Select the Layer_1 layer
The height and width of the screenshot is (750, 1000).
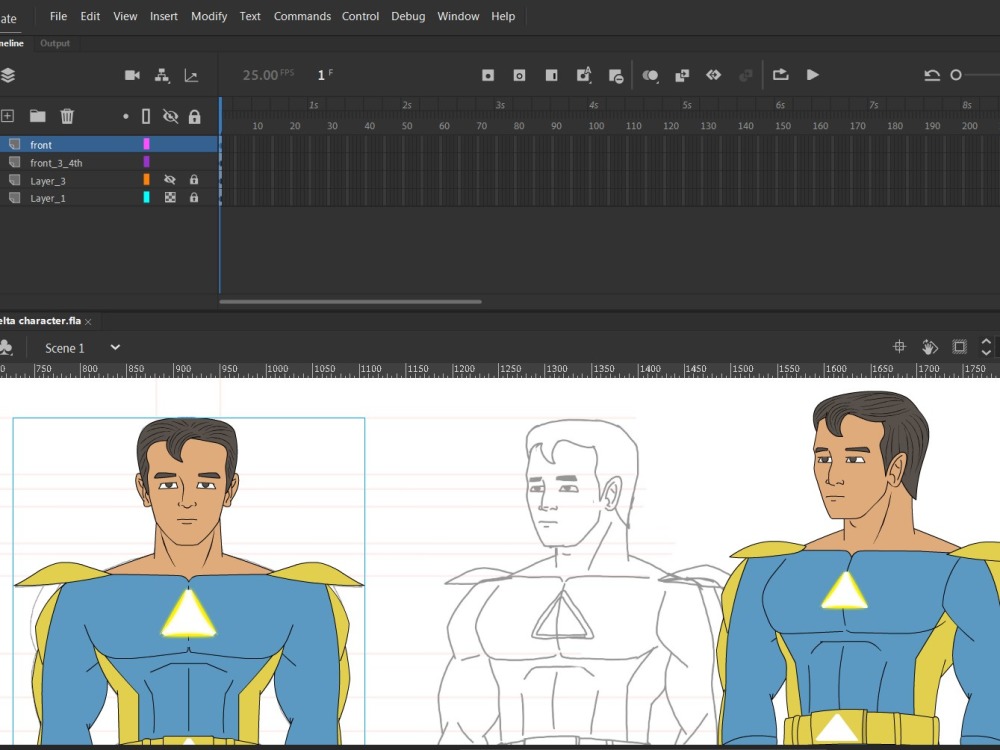[x=108, y=198]
